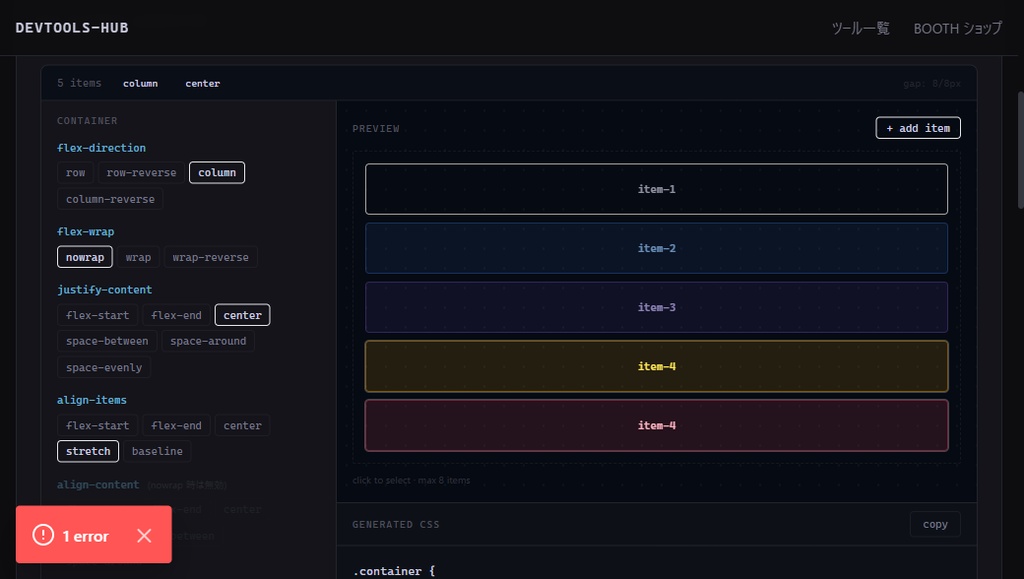Set align-items to flex-end
1024x579 pixels.
pyautogui.click(x=176, y=426)
